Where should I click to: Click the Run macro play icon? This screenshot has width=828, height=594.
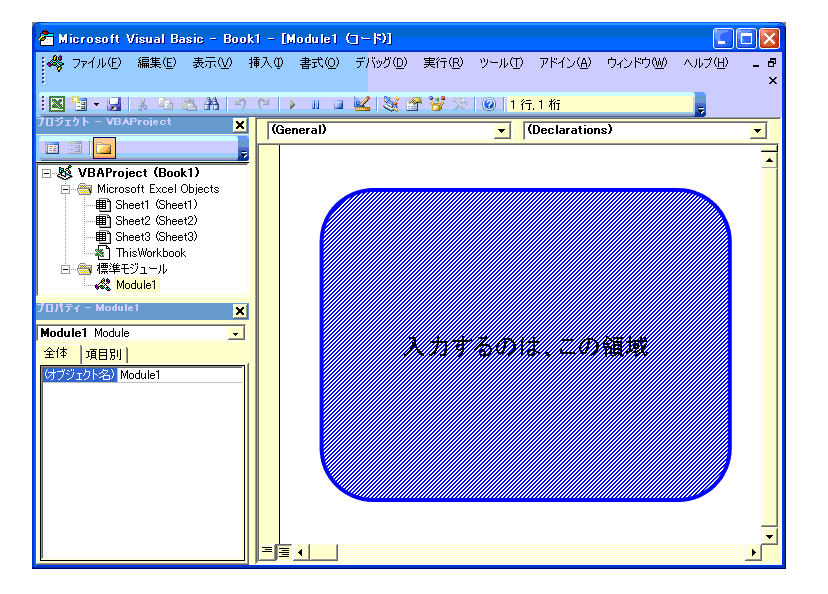292,104
